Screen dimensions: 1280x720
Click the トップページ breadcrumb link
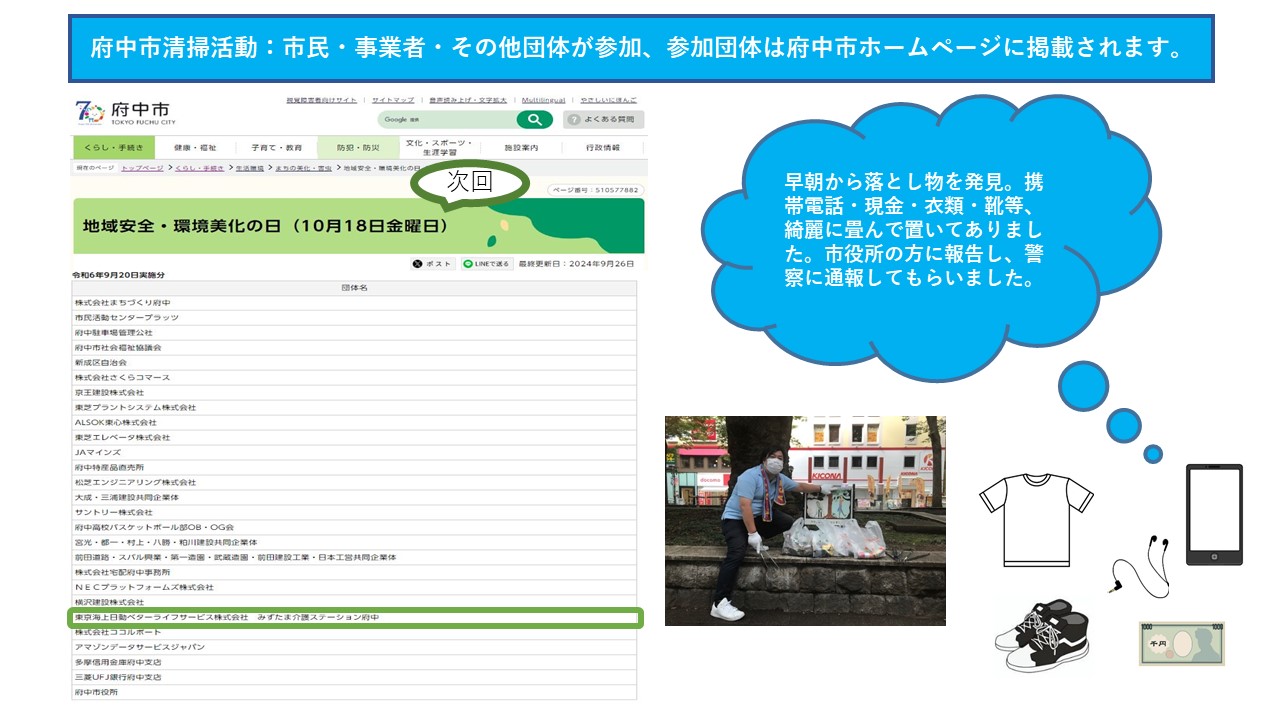pos(142,169)
